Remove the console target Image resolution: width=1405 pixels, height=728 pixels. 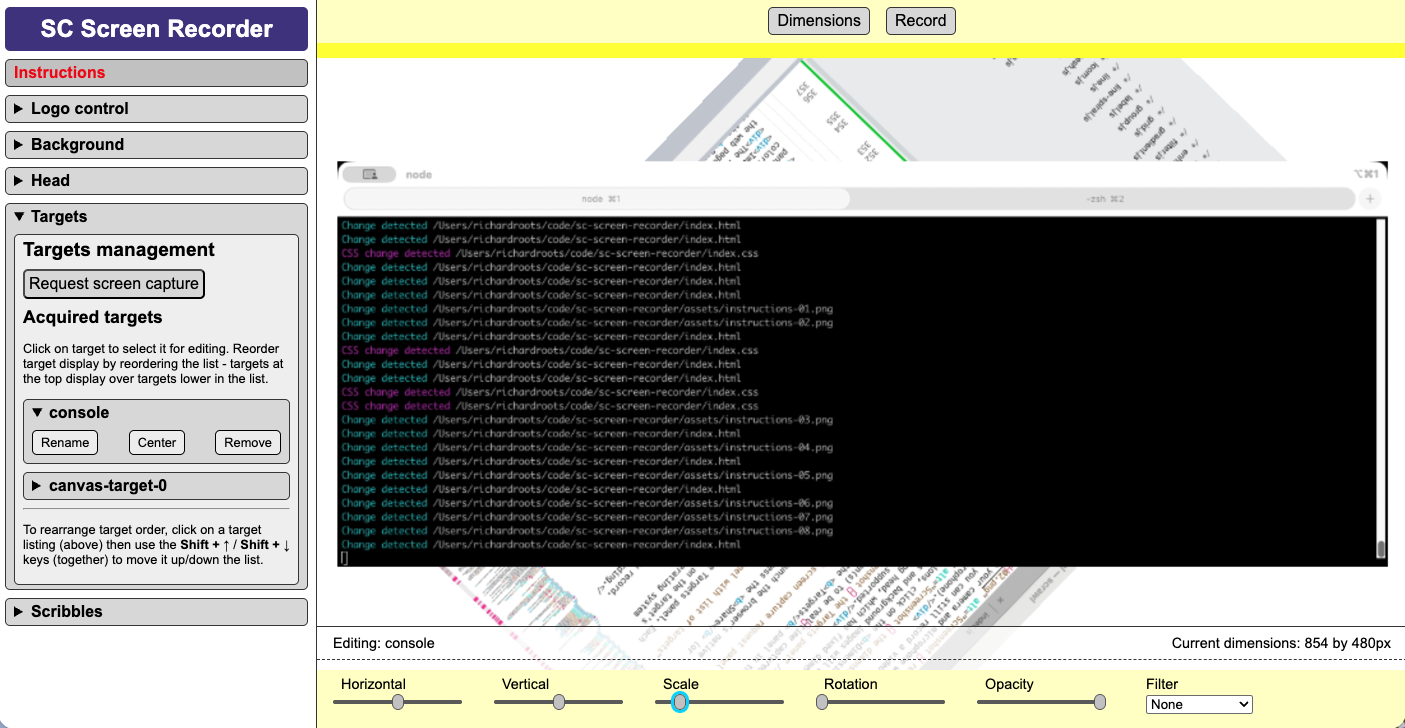[x=247, y=442]
